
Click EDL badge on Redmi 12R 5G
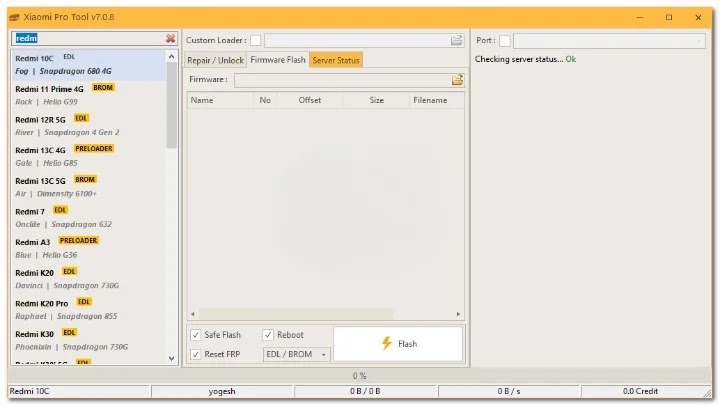[81, 118]
